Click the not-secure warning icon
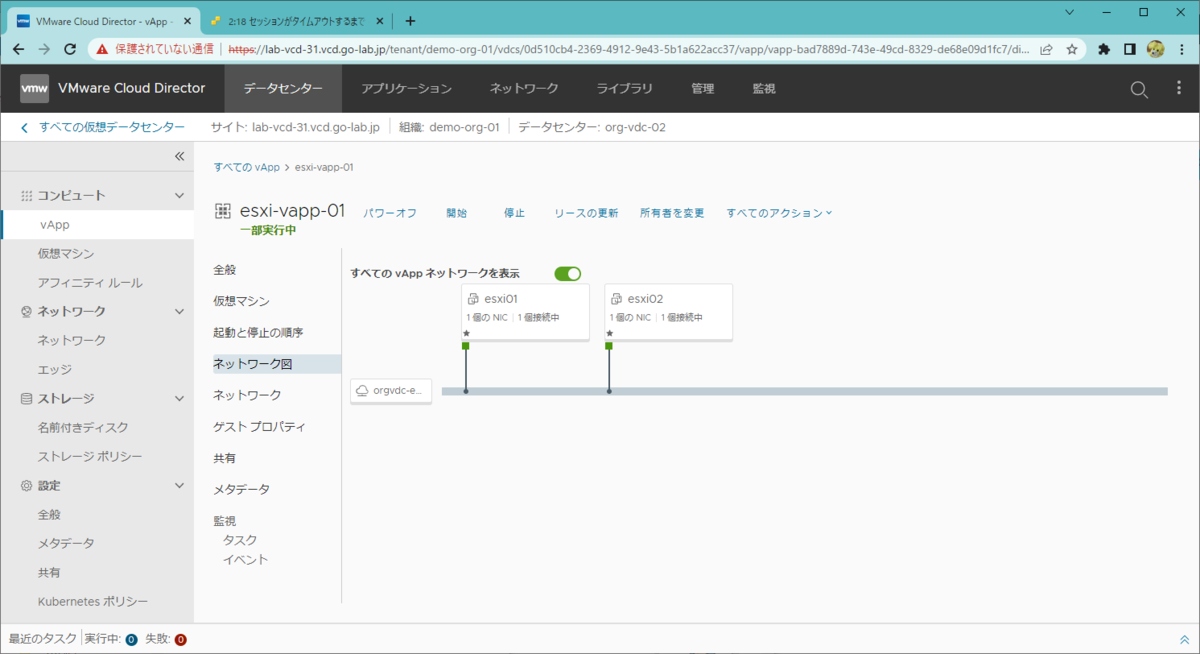Viewport: 1200px width, 654px height. [102, 48]
